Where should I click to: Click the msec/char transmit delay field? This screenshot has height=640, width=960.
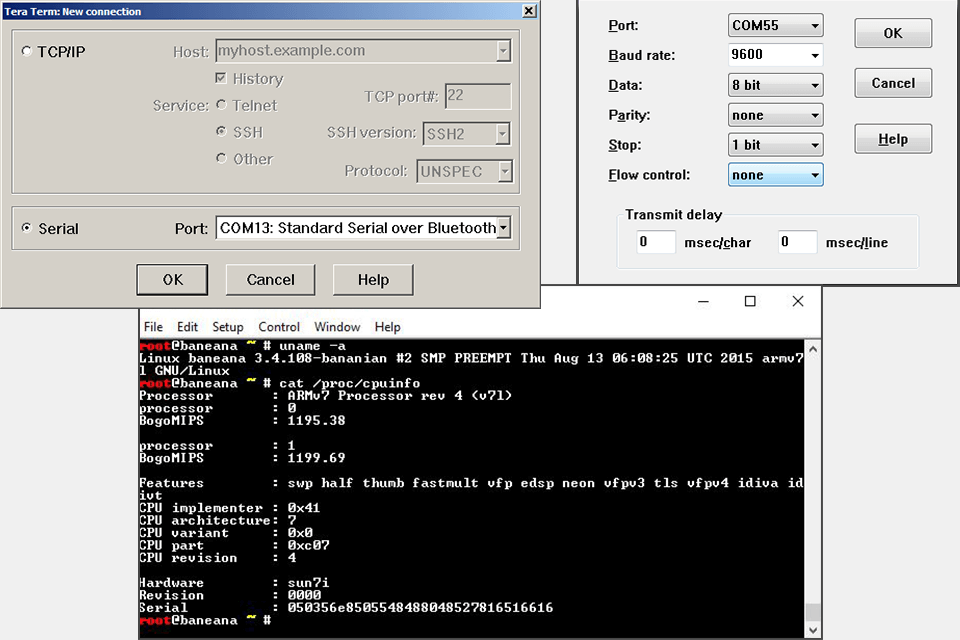pyautogui.click(x=656, y=242)
